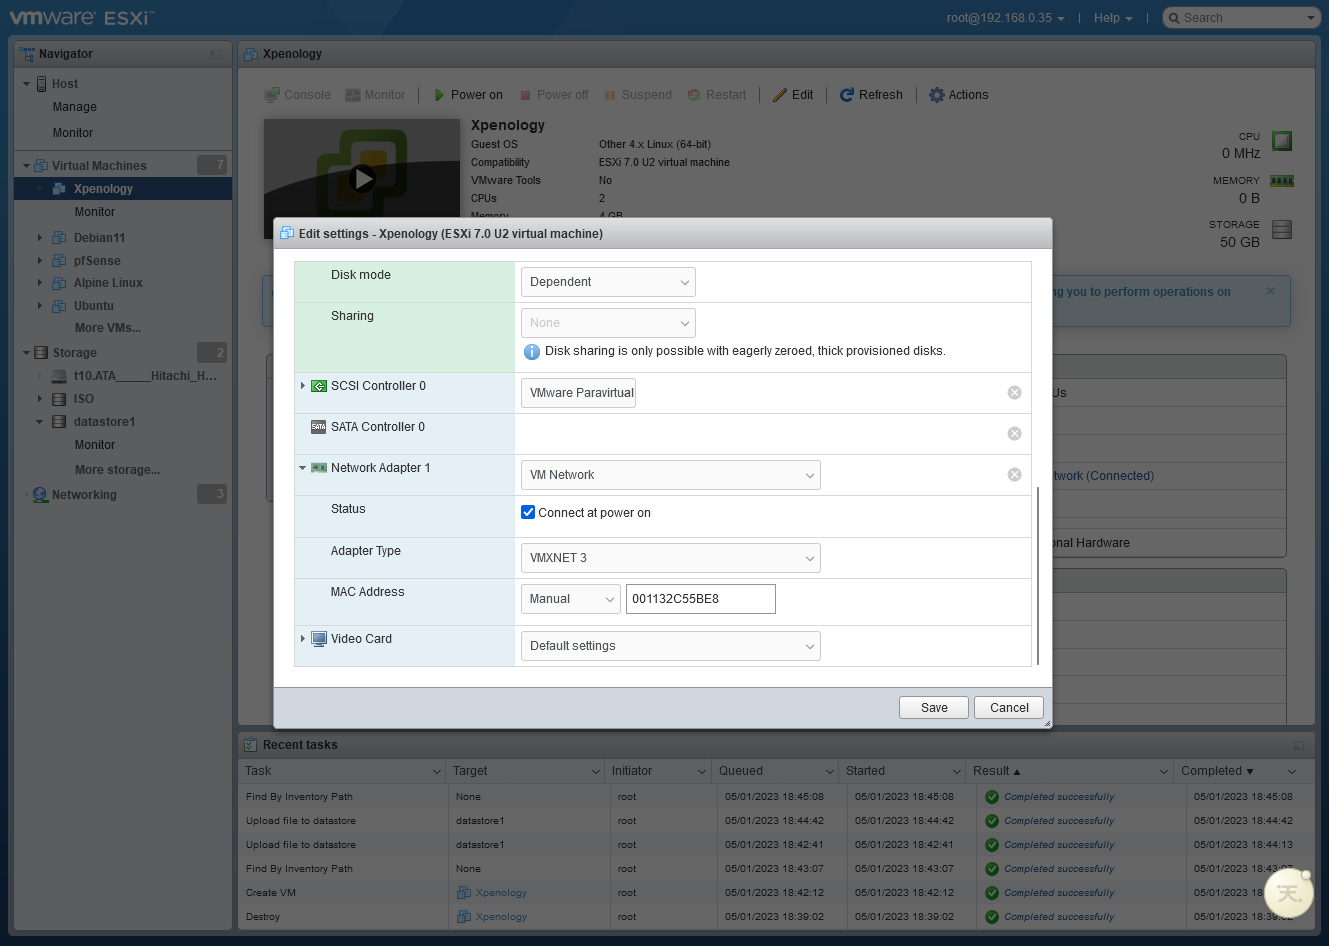This screenshot has width=1329, height=946.
Task: Click the Refresh icon in VM toolbar
Action: pyautogui.click(x=847, y=95)
